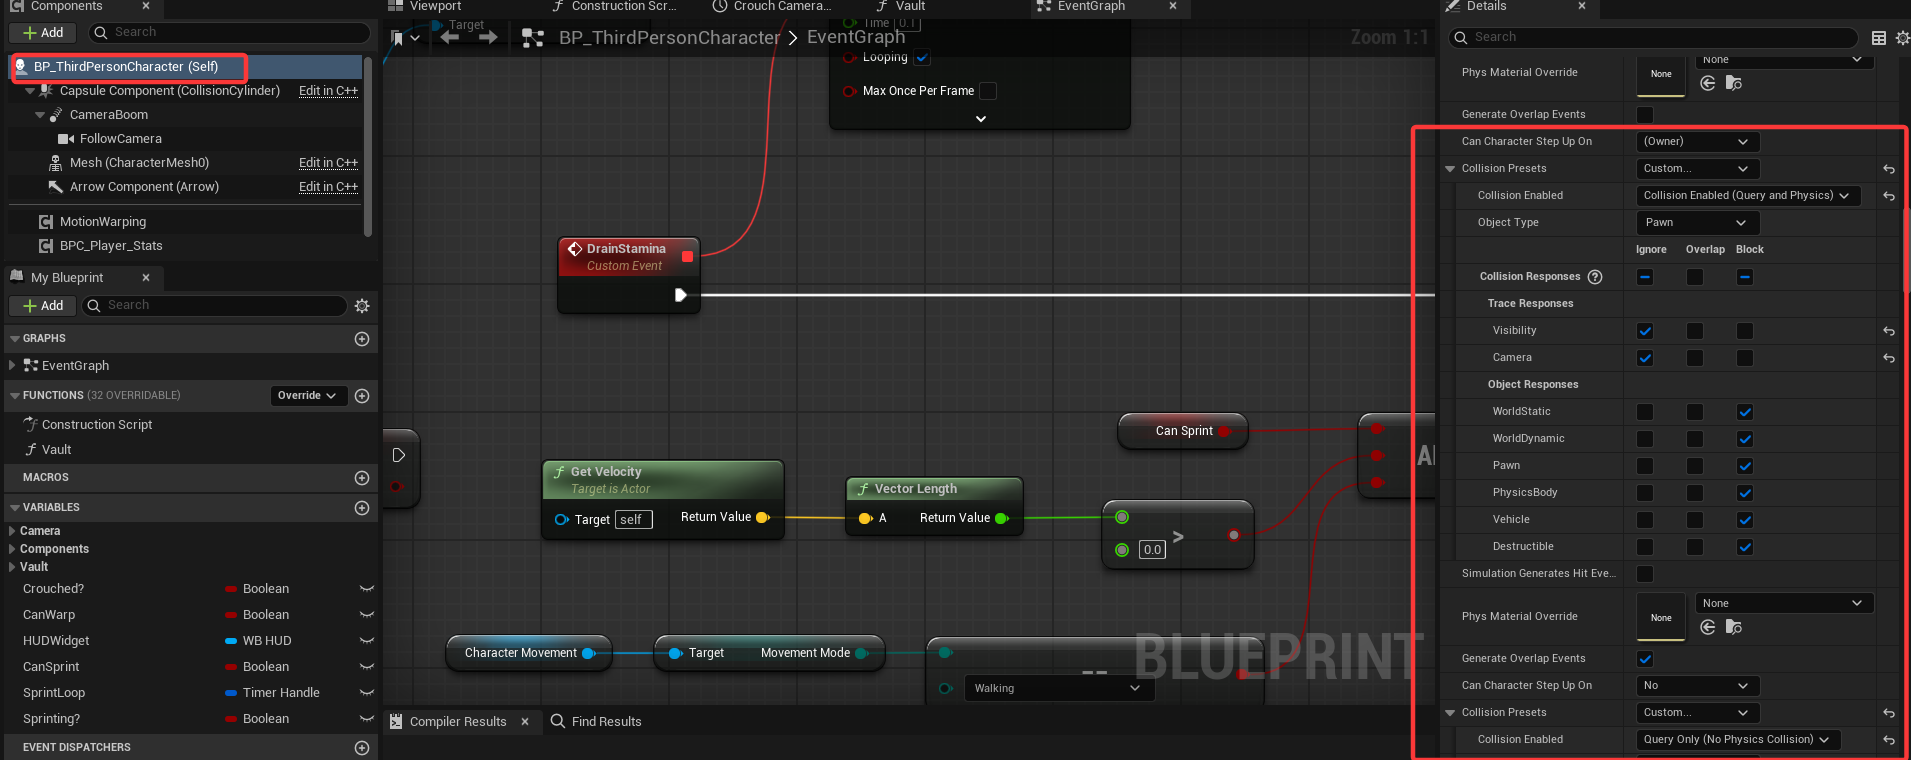Show Collision Responses help question icon
Image resolution: width=1911 pixels, height=760 pixels.
[x=1595, y=277]
